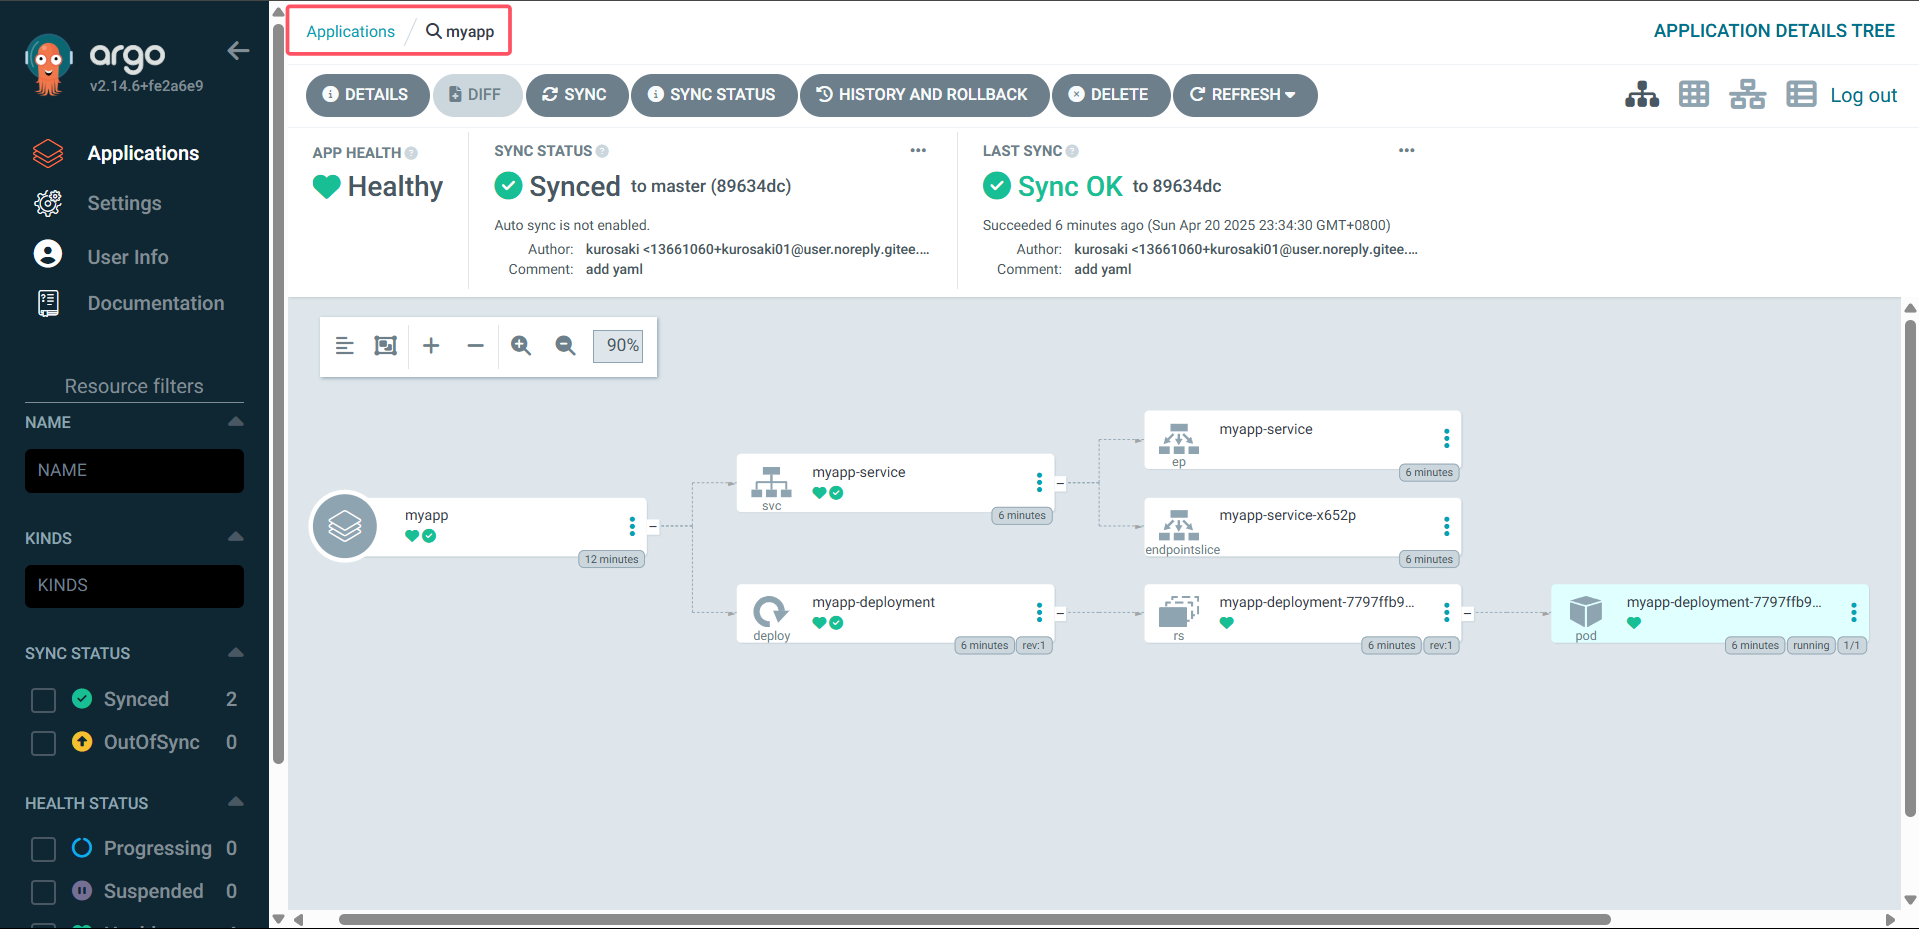Collapse the NAME filter section
1919x929 pixels.
(x=236, y=422)
